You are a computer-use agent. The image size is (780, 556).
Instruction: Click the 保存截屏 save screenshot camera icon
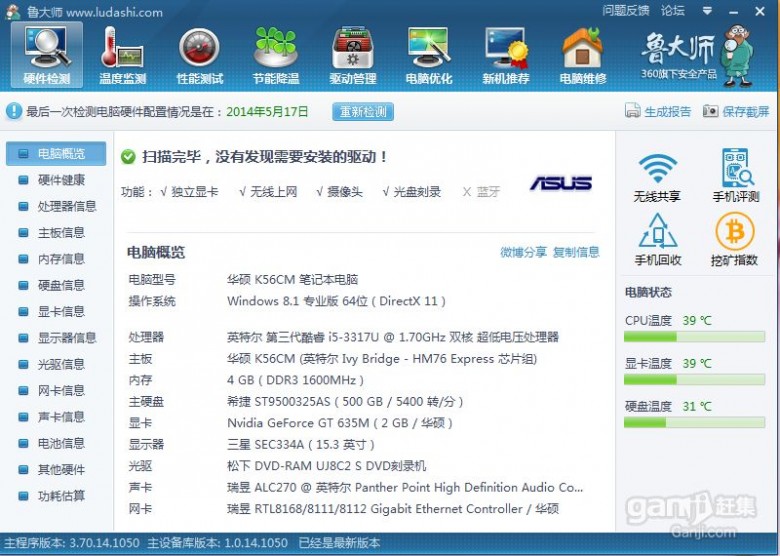710,110
